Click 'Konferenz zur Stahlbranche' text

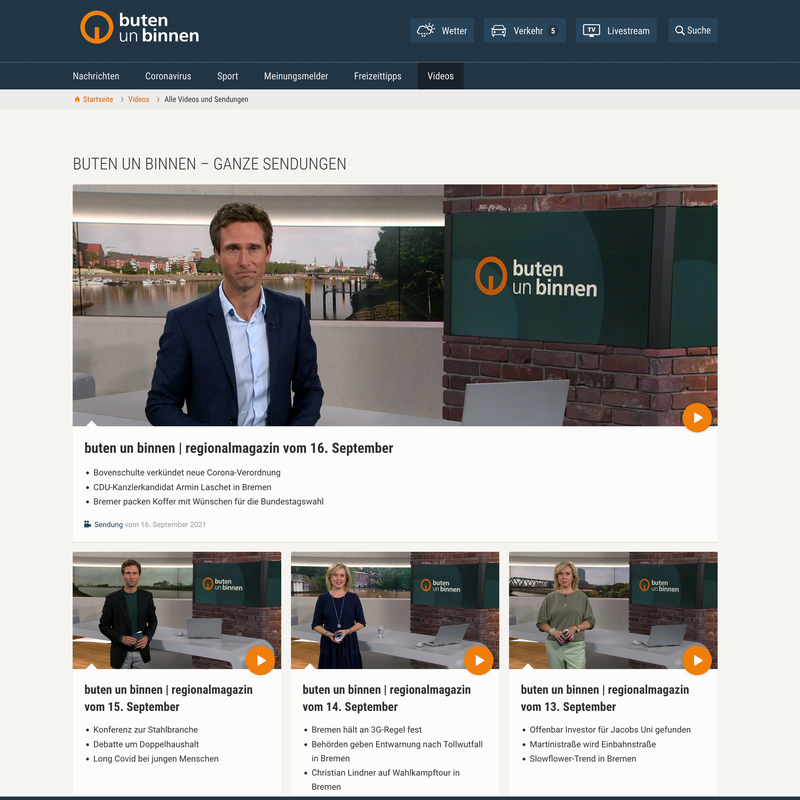click(x=145, y=730)
